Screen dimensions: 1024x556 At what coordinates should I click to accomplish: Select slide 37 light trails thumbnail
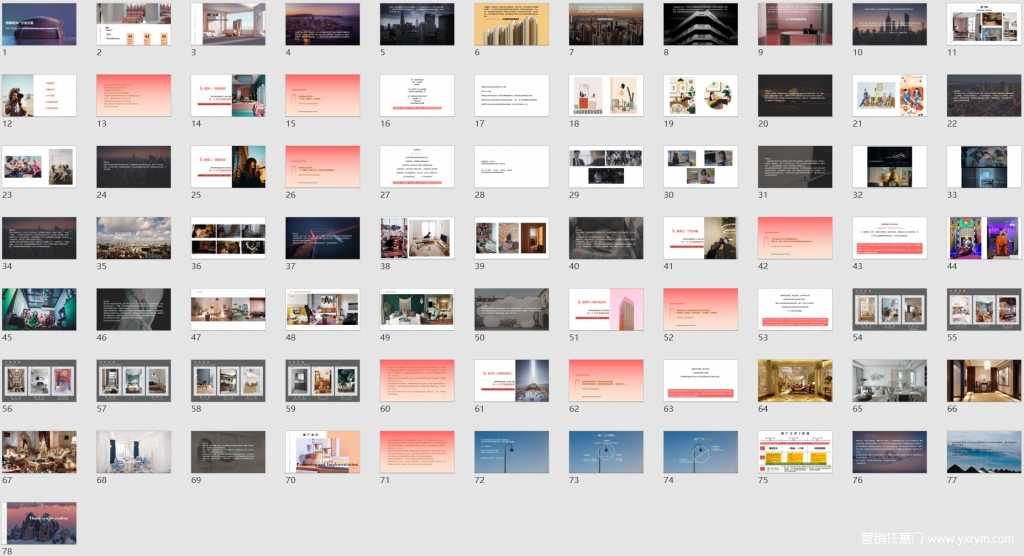coord(323,238)
